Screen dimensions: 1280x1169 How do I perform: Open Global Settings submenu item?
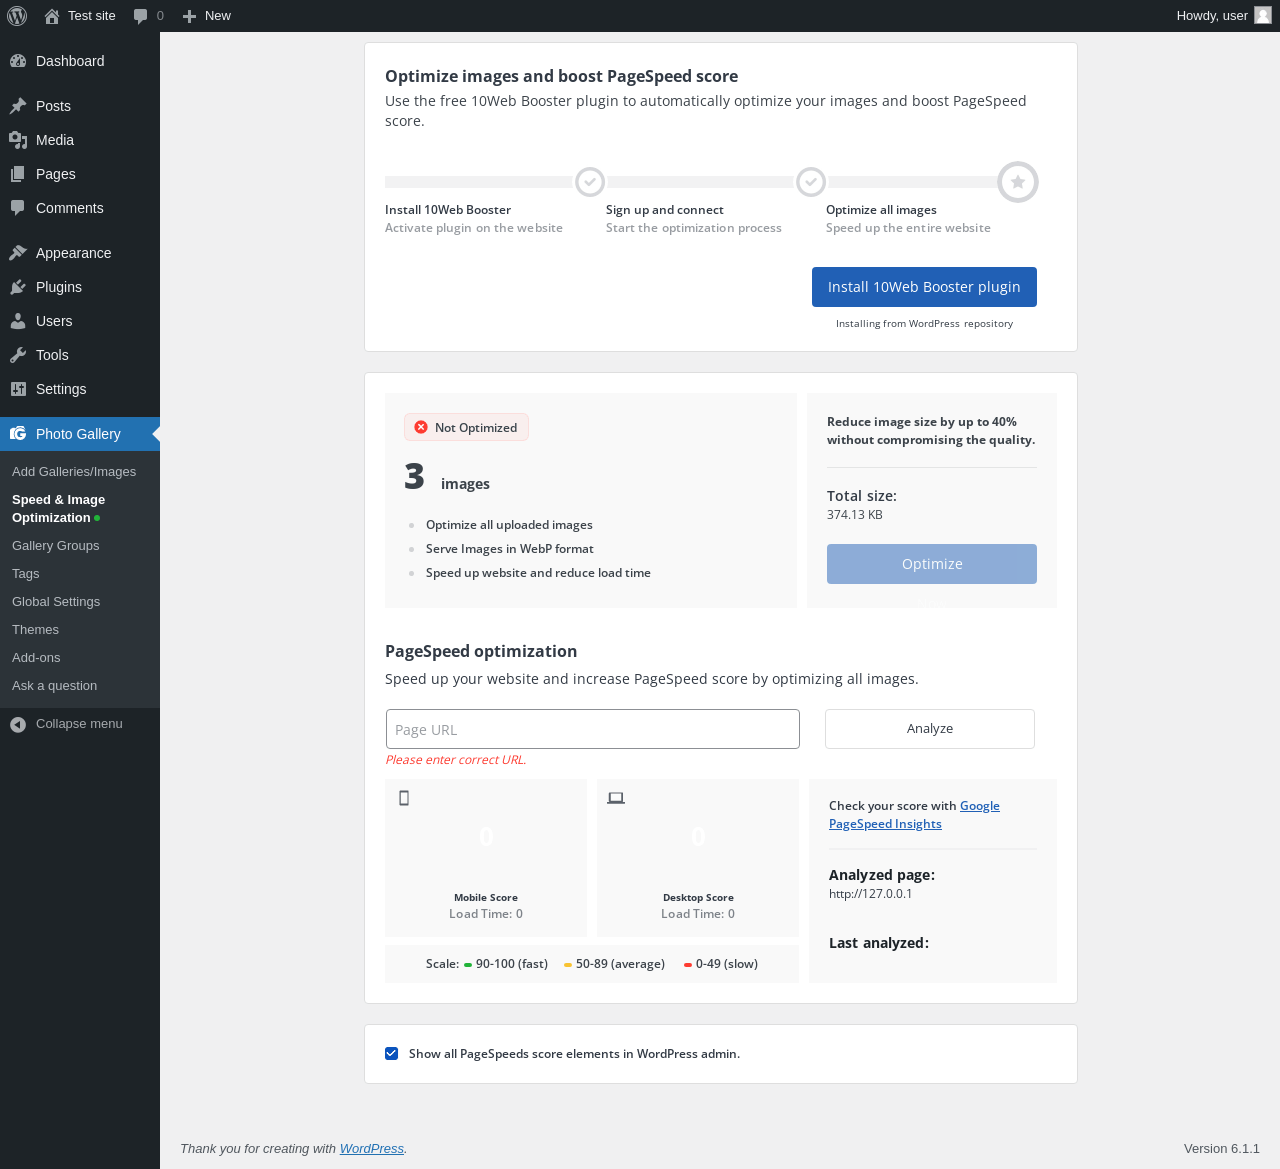point(56,602)
